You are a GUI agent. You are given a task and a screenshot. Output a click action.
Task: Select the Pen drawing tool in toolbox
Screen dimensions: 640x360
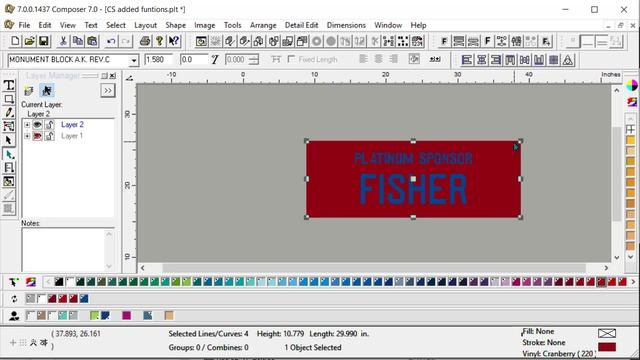click(9, 112)
